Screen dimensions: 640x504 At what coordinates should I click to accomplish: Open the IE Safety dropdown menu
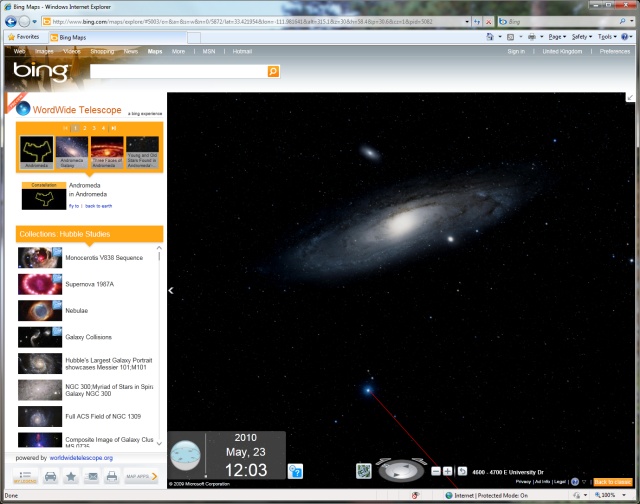tap(582, 37)
